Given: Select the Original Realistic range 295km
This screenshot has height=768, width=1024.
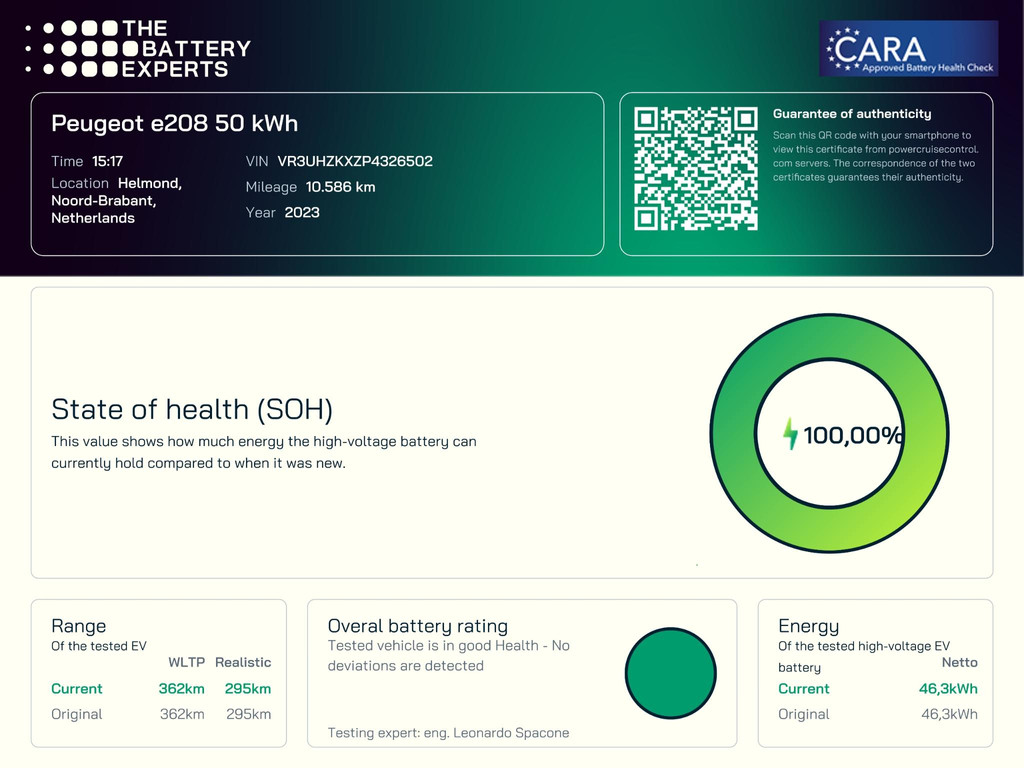Looking at the screenshot, I should [x=248, y=714].
